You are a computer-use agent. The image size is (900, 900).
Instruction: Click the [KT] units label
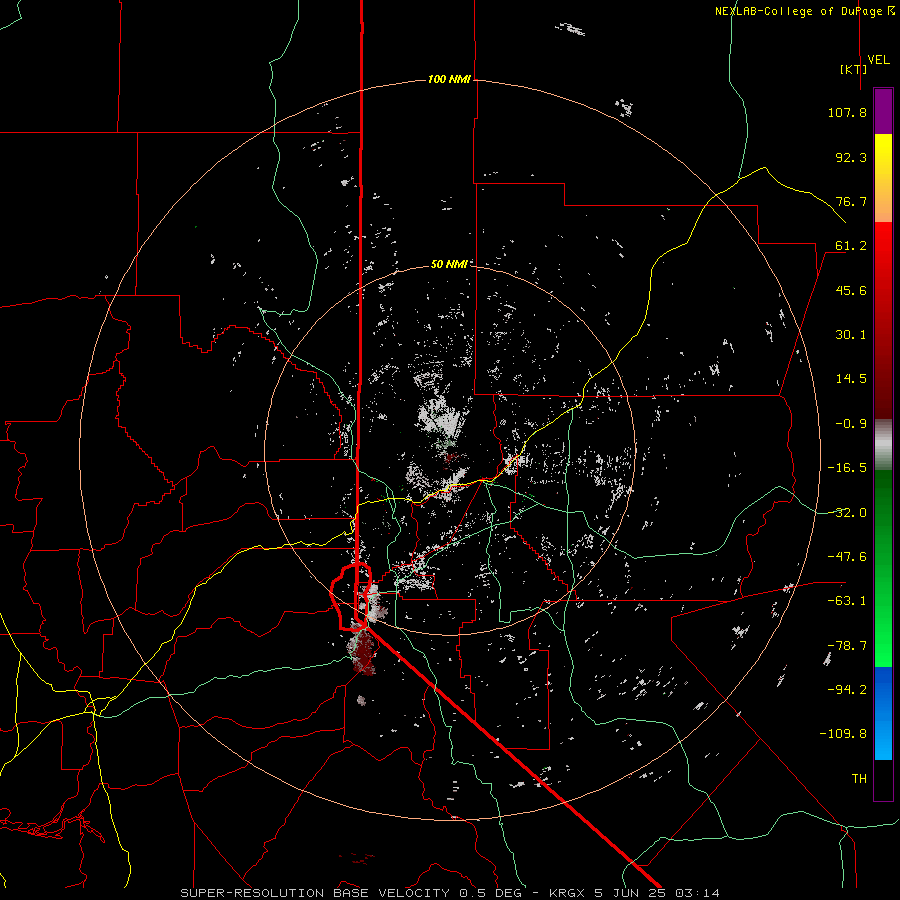click(853, 70)
